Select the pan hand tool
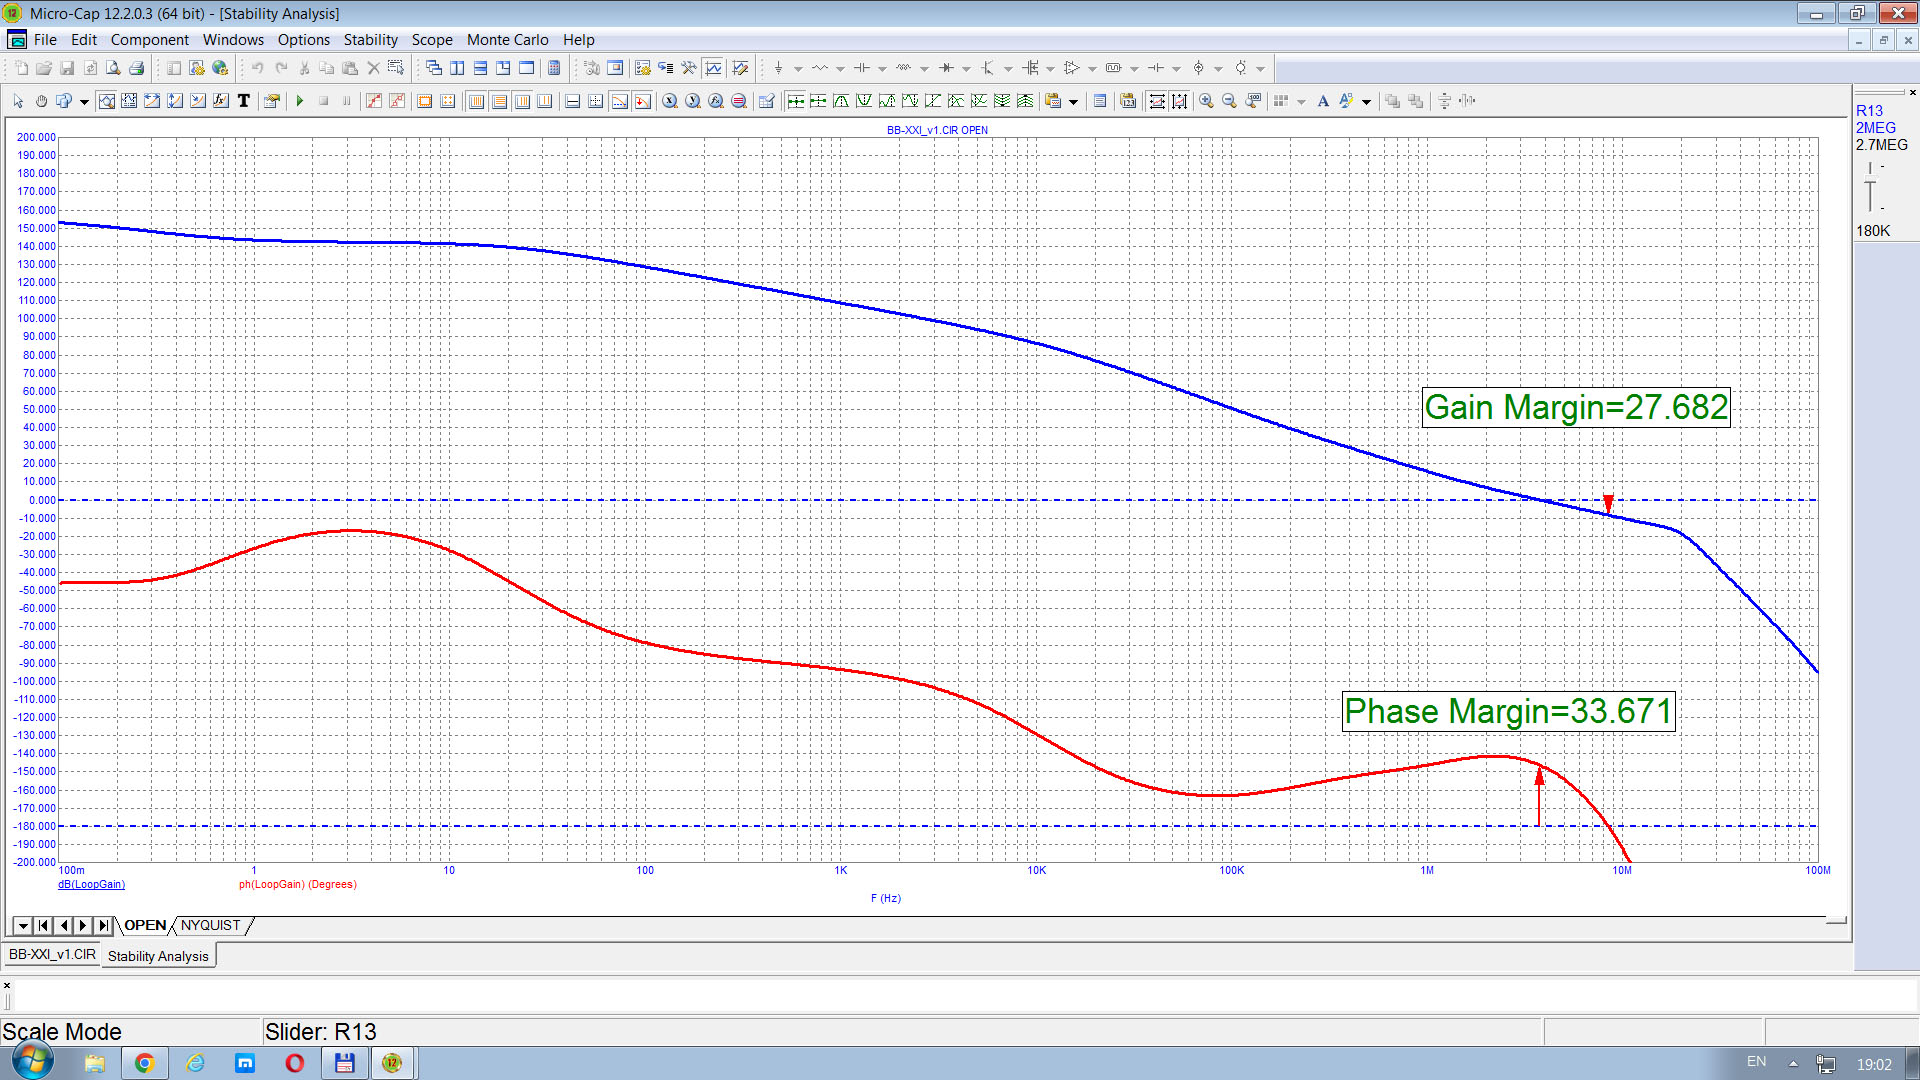 coord(41,101)
